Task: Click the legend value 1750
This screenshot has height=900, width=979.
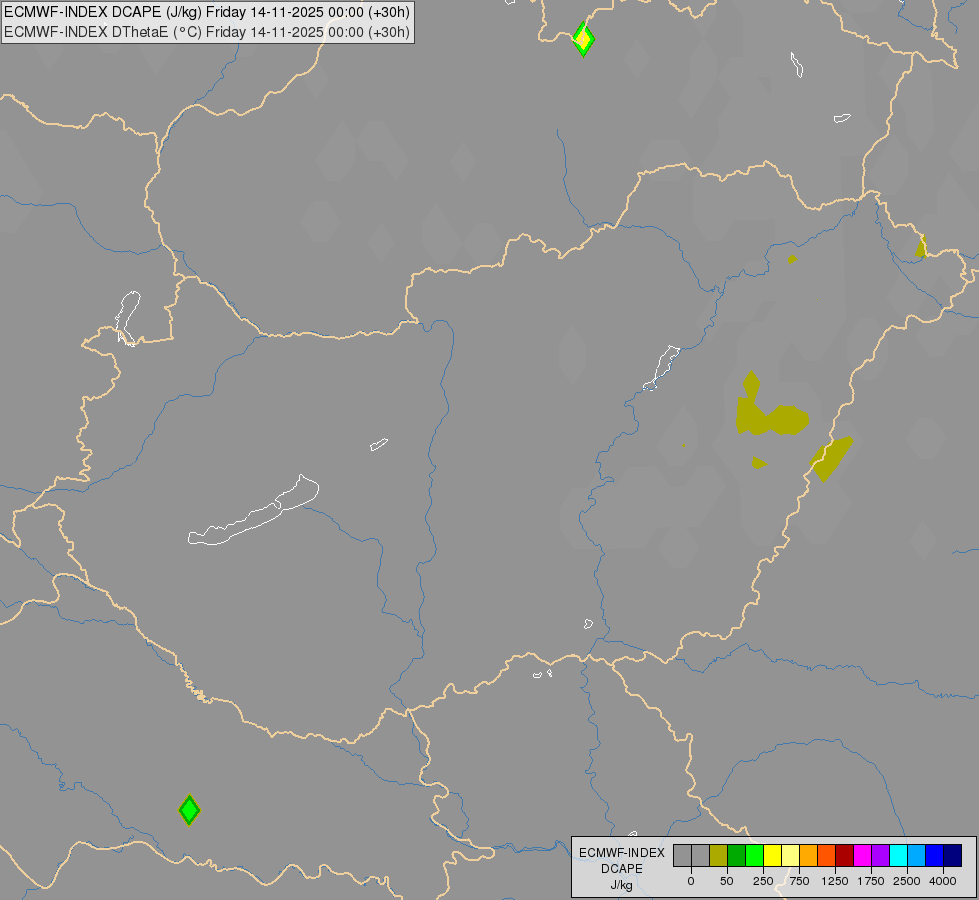Action: (871, 881)
